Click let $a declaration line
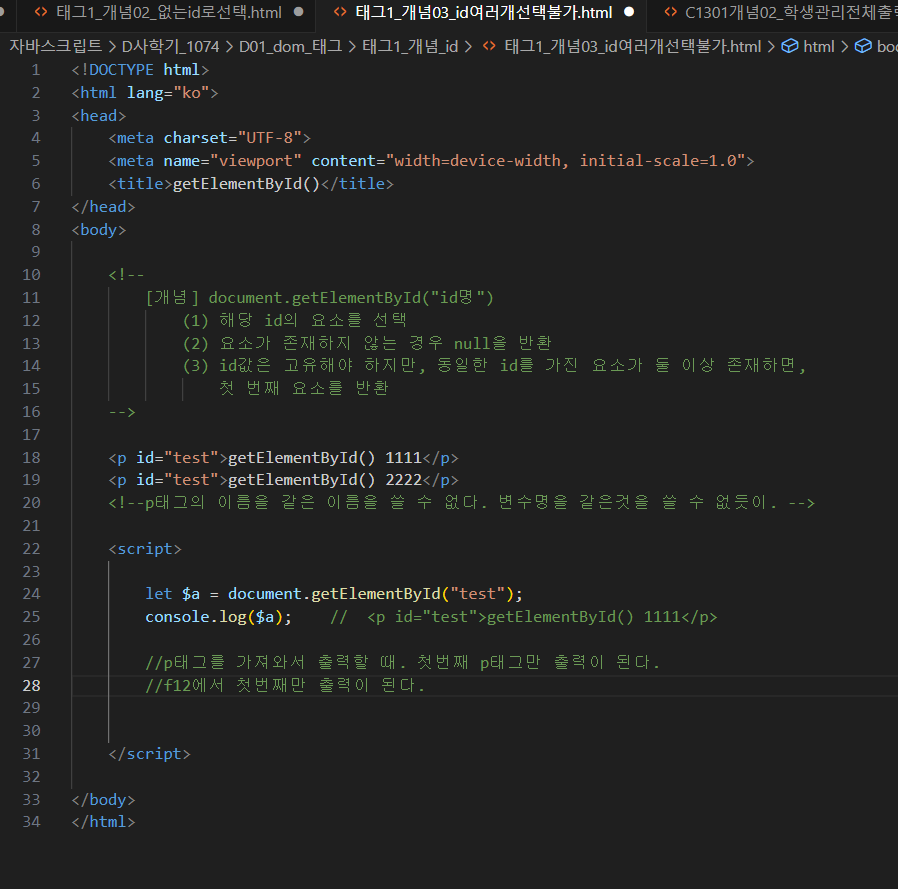This screenshot has width=898, height=889. pyautogui.click(x=334, y=594)
